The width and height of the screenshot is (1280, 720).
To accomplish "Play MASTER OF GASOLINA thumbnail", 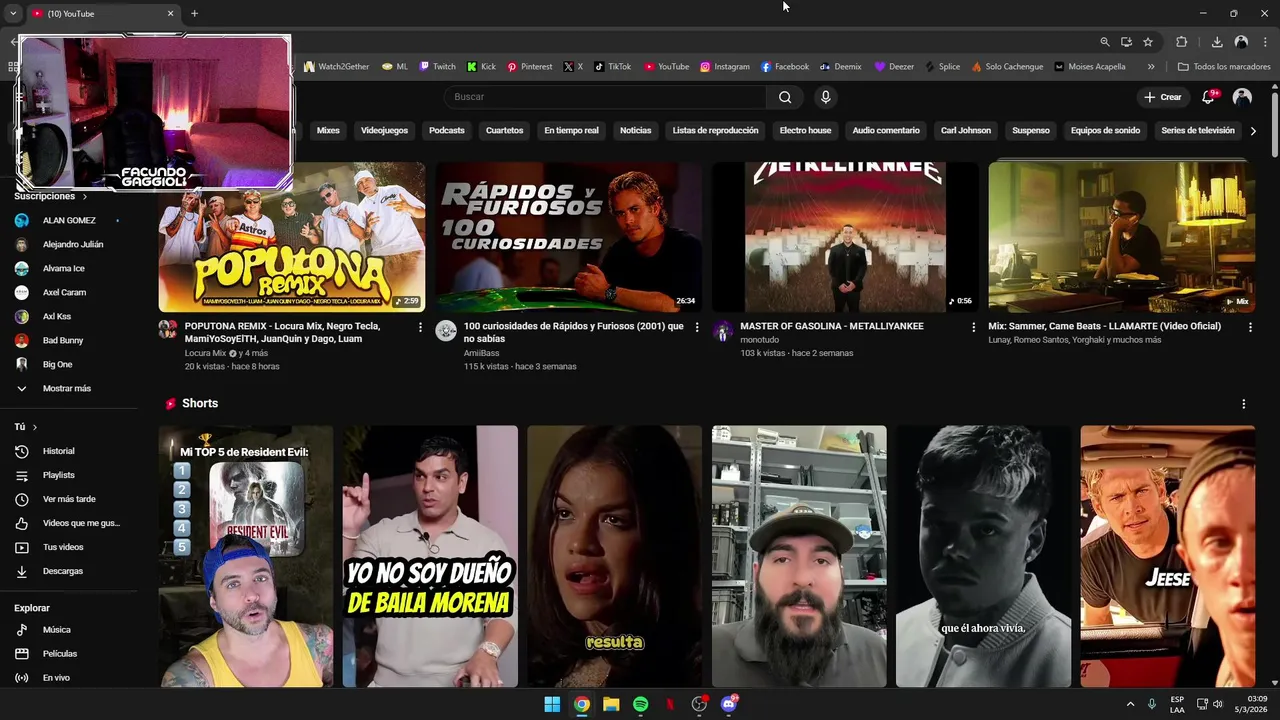I will point(845,237).
